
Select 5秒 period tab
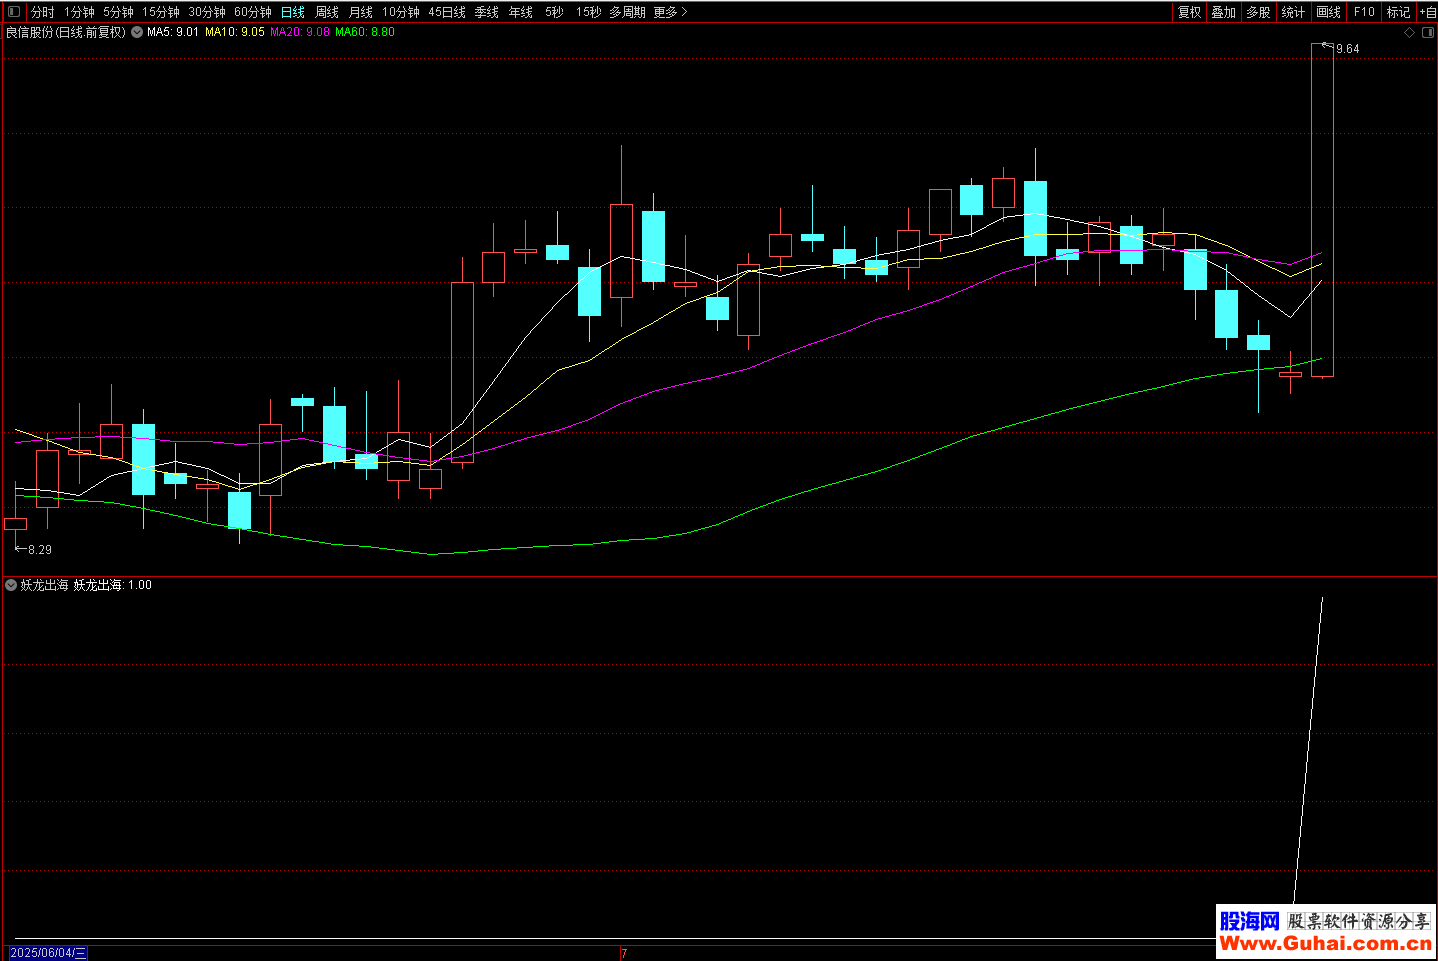tap(554, 12)
